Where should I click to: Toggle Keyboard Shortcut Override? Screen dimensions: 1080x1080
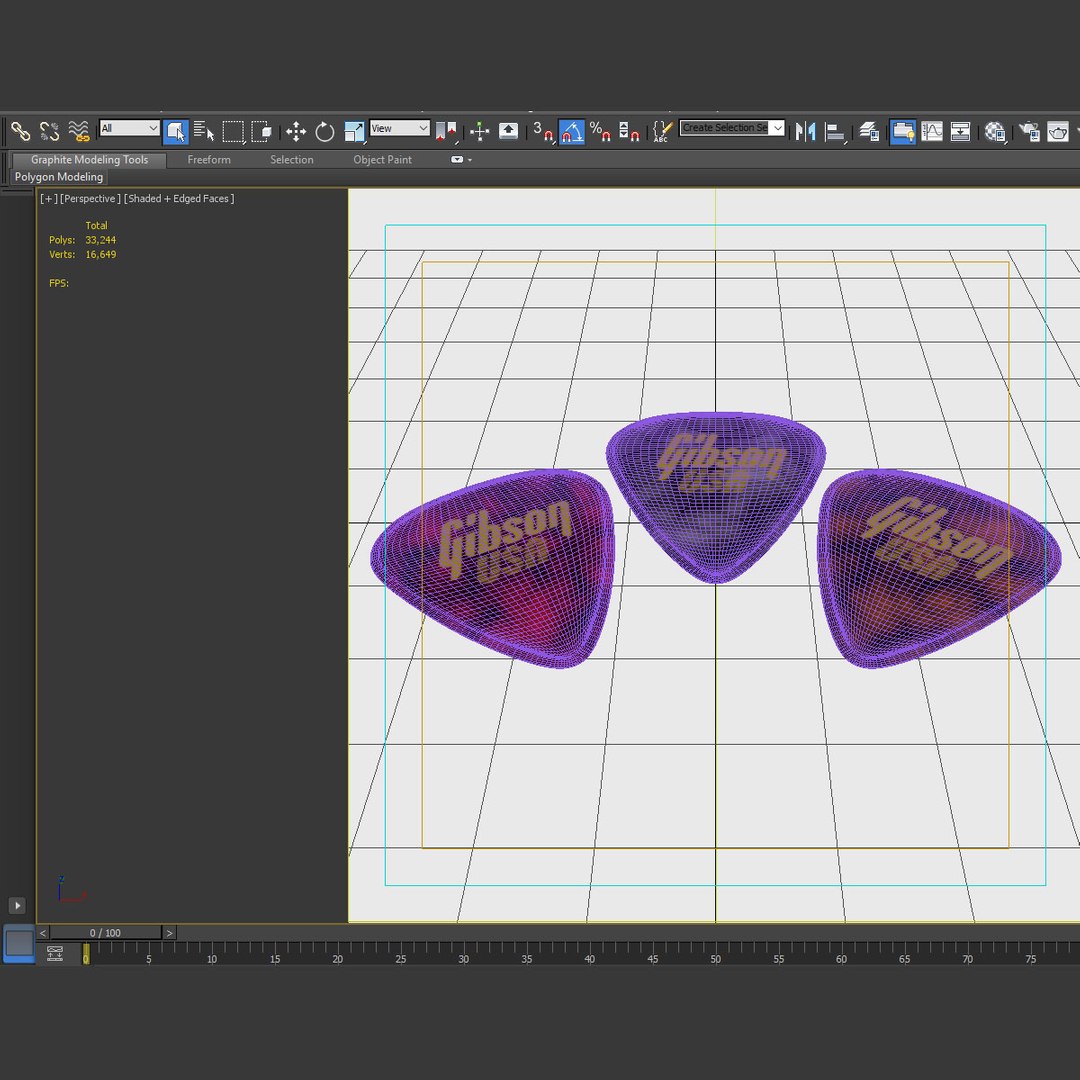tap(508, 131)
